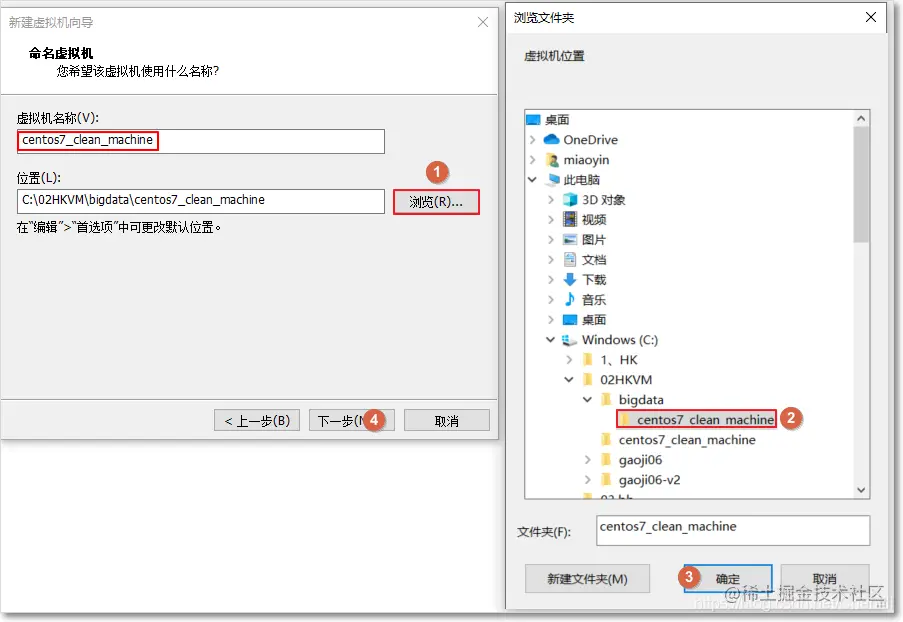Click the 3D 对象 folder icon

pyautogui.click(x=570, y=200)
